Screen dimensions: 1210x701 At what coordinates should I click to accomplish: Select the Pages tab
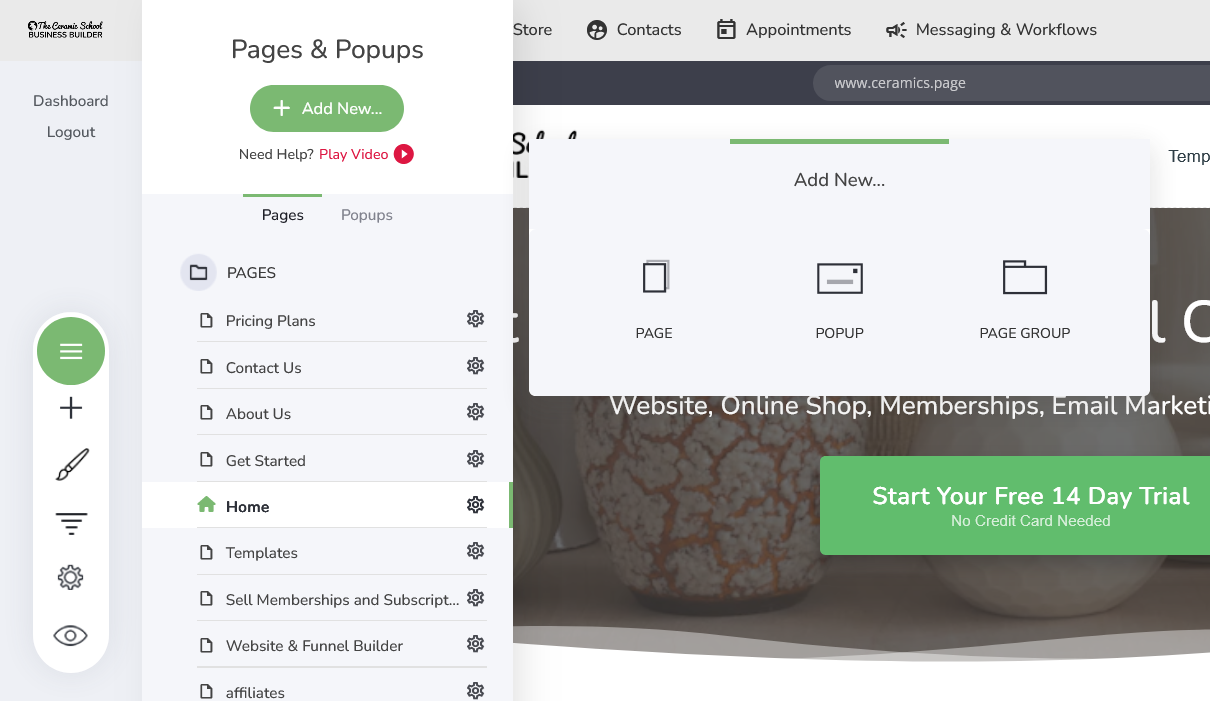point(283,215)
